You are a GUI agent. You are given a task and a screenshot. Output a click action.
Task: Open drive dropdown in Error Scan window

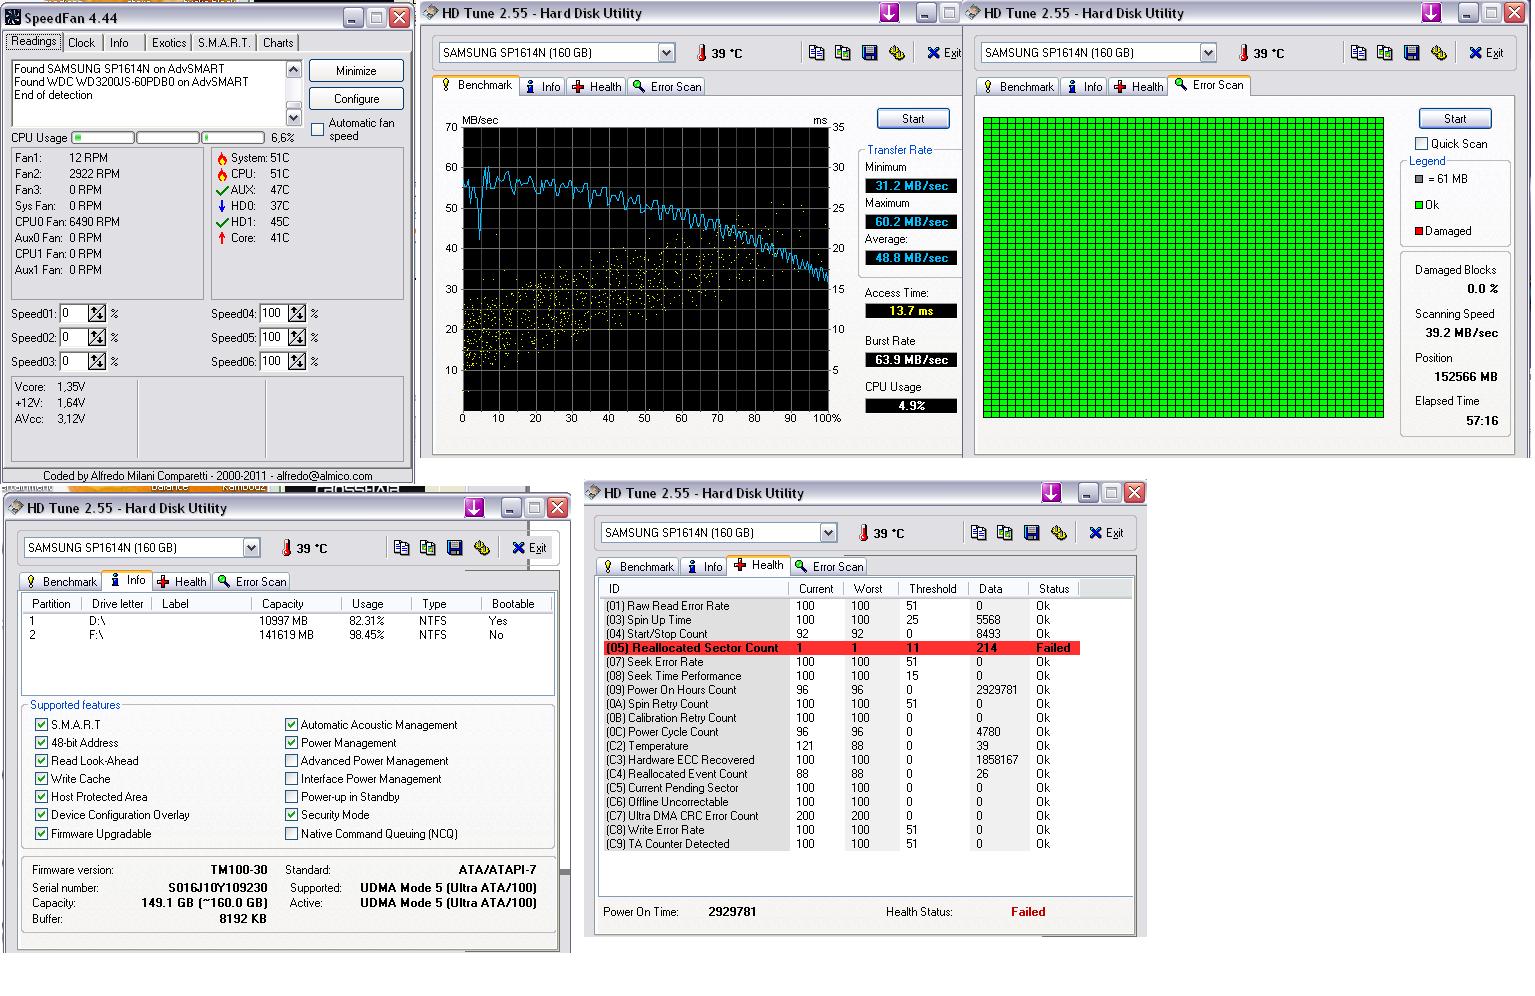[x=1208, y=53]
